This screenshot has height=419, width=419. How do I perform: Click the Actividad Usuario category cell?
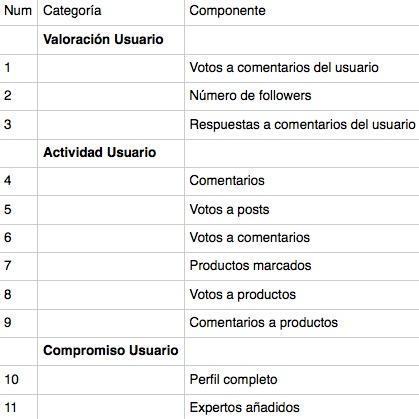[x=111, y=153]
